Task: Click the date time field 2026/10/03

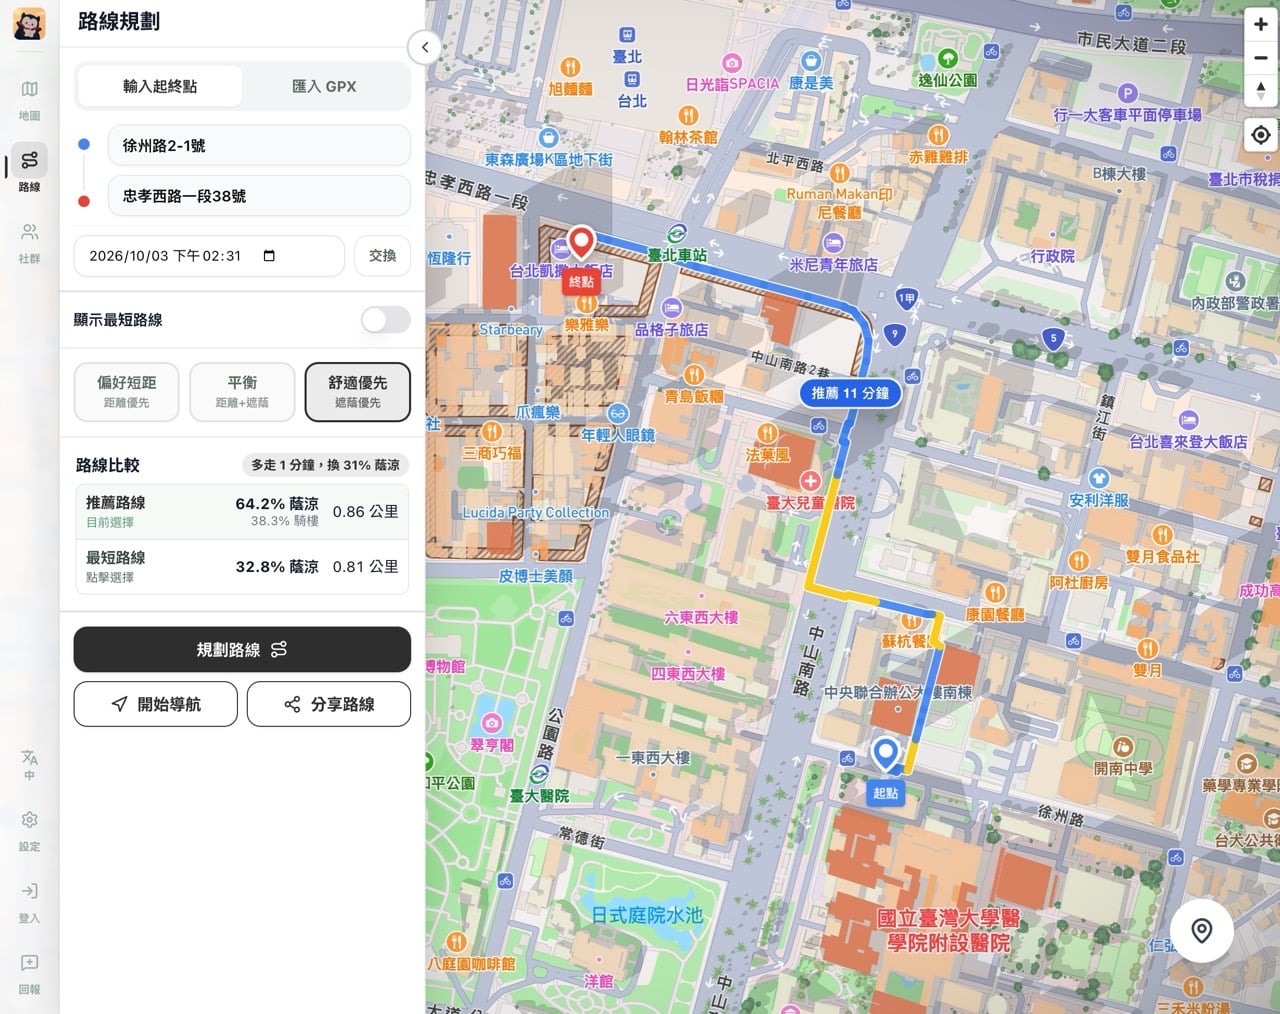Action: pos(209,256)
